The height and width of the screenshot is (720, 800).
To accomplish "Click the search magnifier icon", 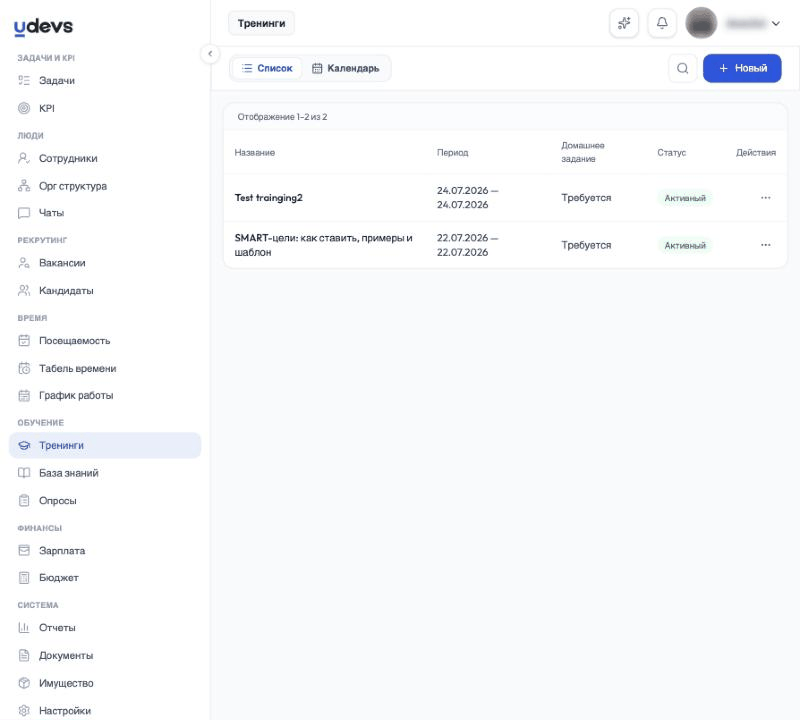I will click(x=682, y=68).
